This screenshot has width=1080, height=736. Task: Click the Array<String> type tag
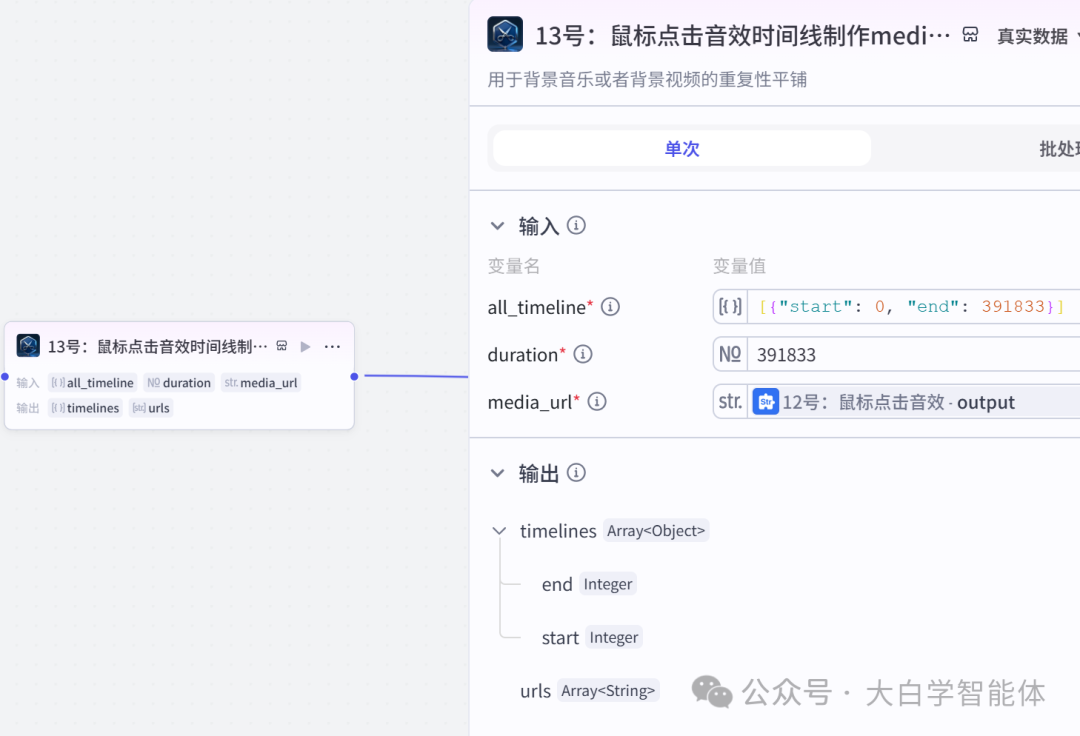tap(608, 691)
